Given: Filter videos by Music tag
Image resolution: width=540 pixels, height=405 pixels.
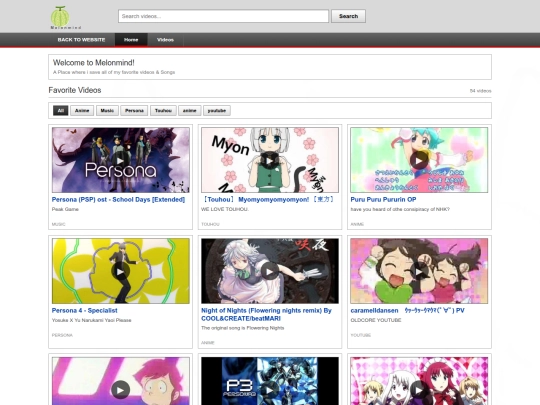Looking at the screenshot, I should pos(107,111).
